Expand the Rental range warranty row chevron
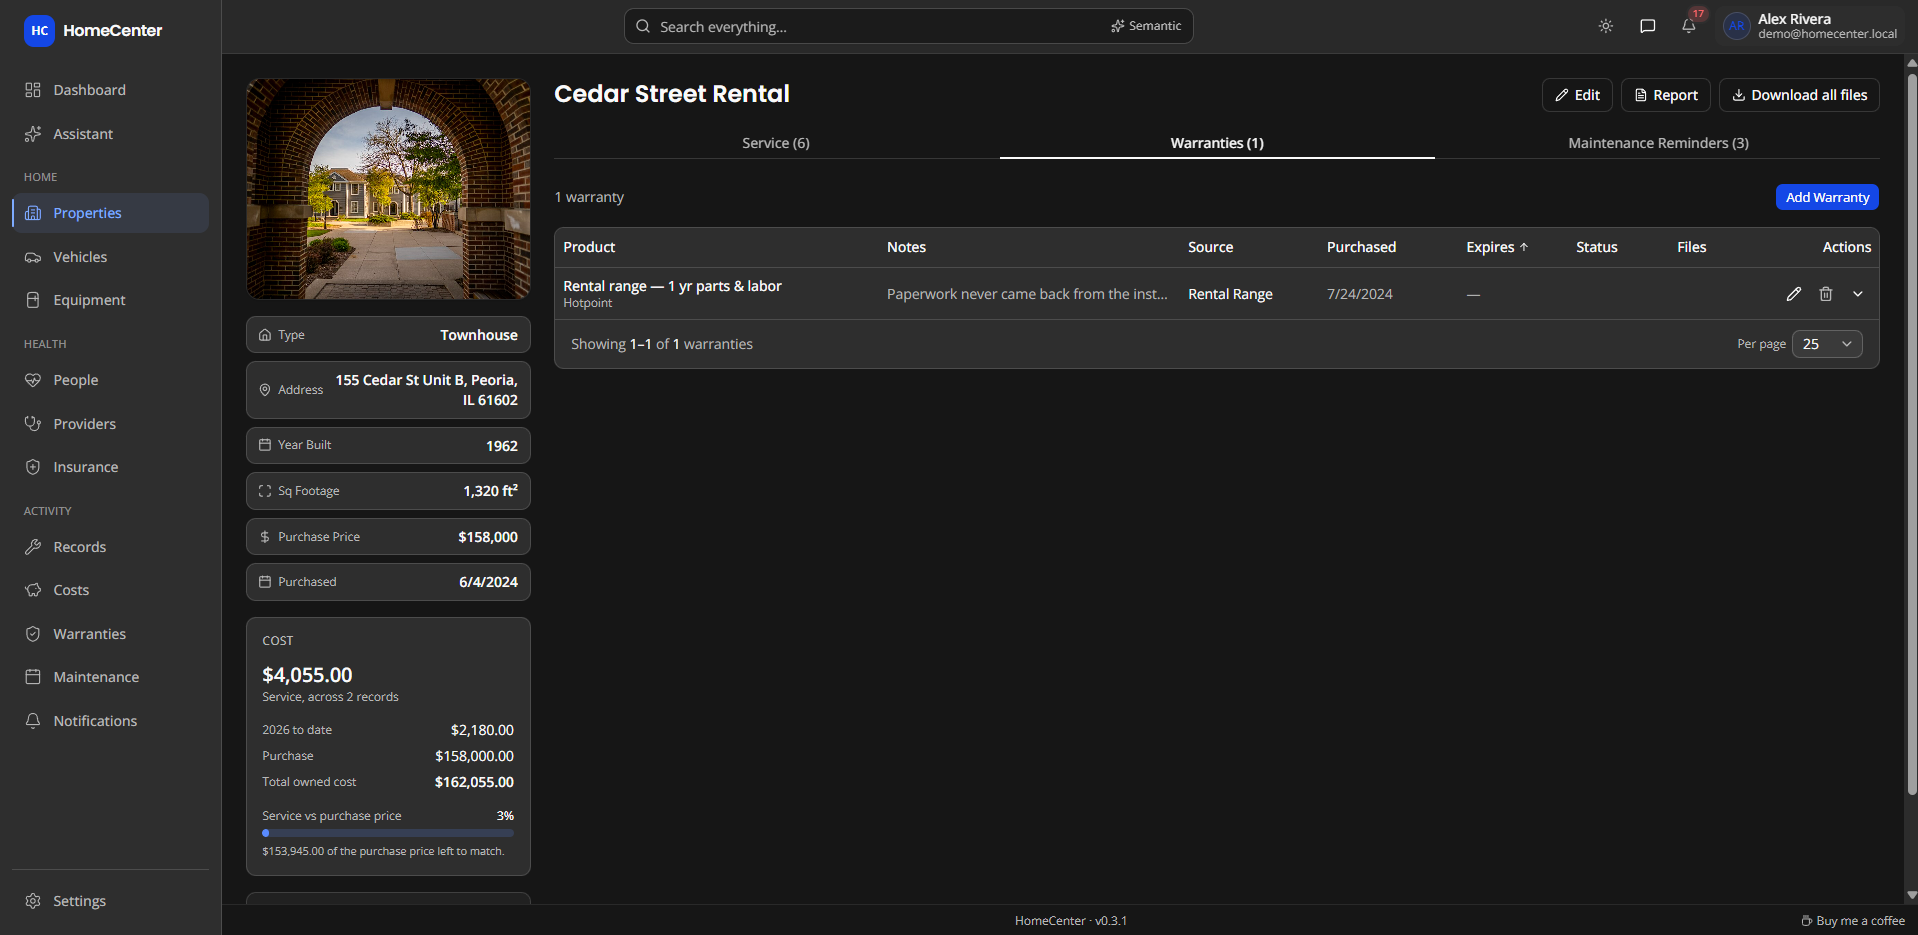 coord(1858,294)
